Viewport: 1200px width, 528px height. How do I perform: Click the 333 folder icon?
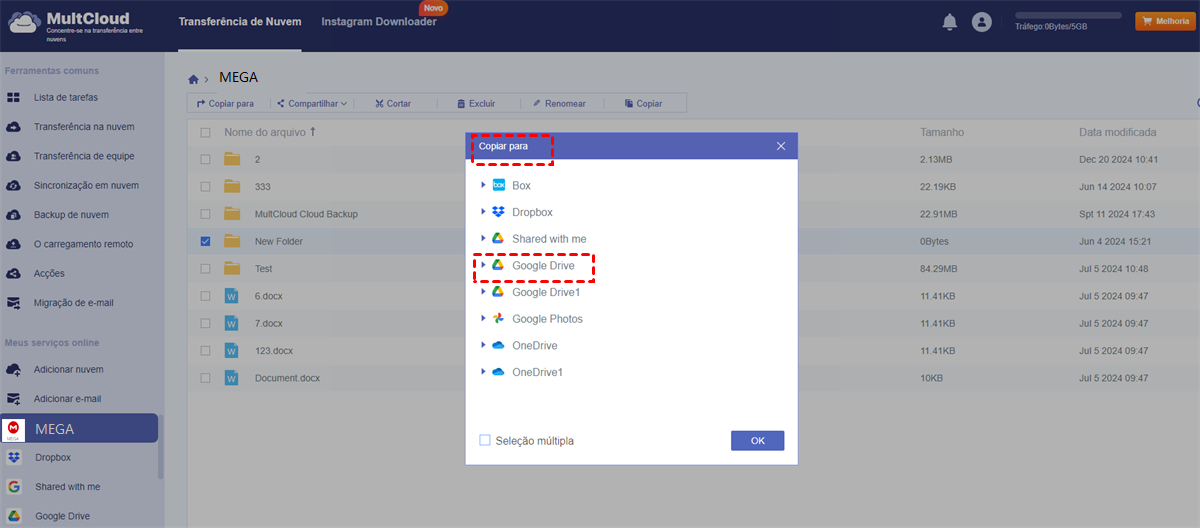click(x=233, y=186)
